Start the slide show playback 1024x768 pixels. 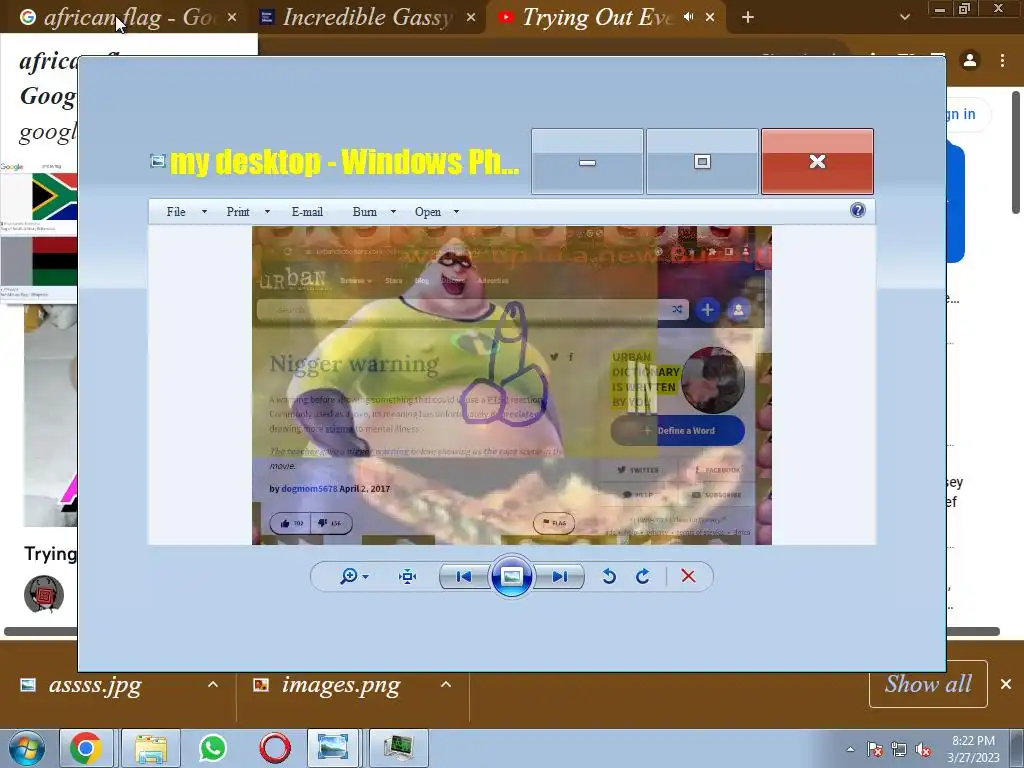point(511,577)
